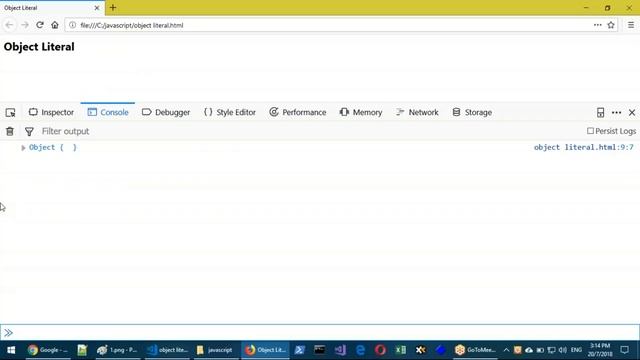Close the Object Literal tab
This screenshot has width=640, height=360.
tap(97, 8)
